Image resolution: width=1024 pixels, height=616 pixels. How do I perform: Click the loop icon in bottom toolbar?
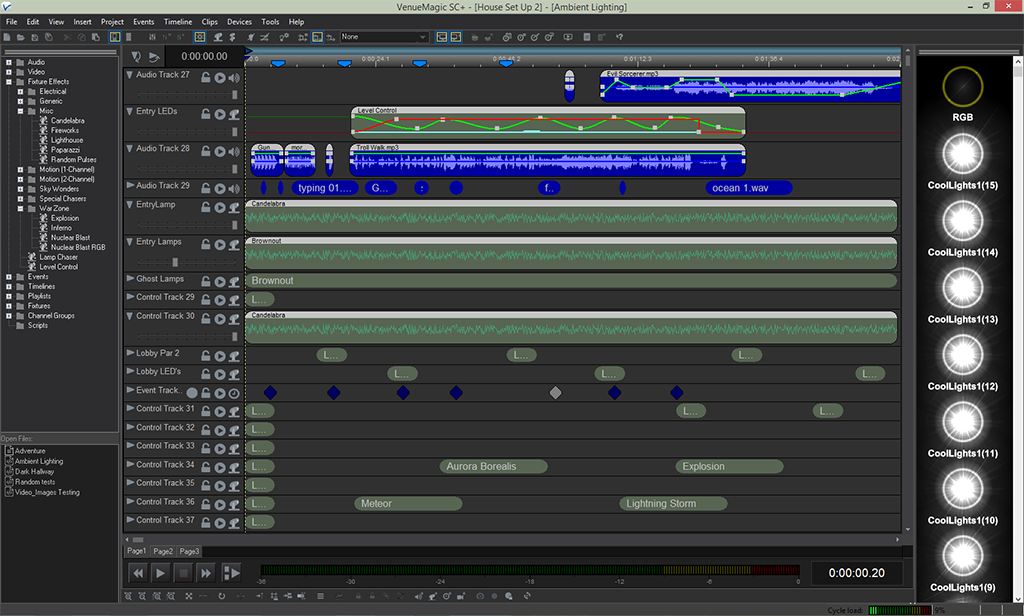click(221, 597)
